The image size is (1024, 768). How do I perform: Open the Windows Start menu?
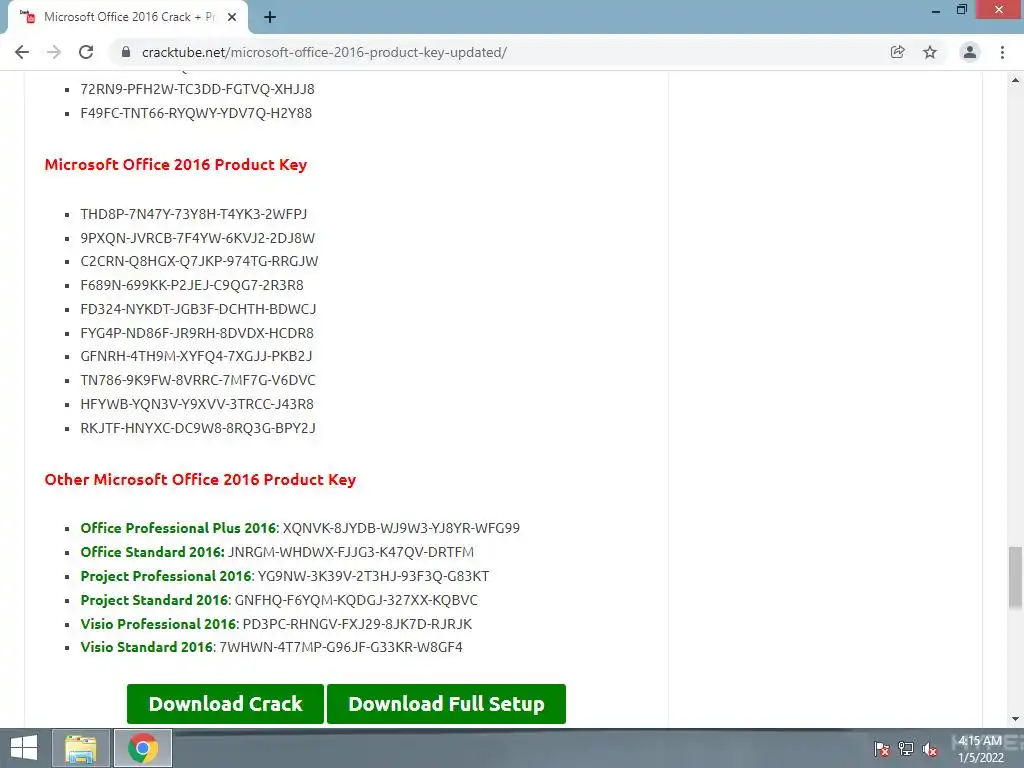[24, 748]
